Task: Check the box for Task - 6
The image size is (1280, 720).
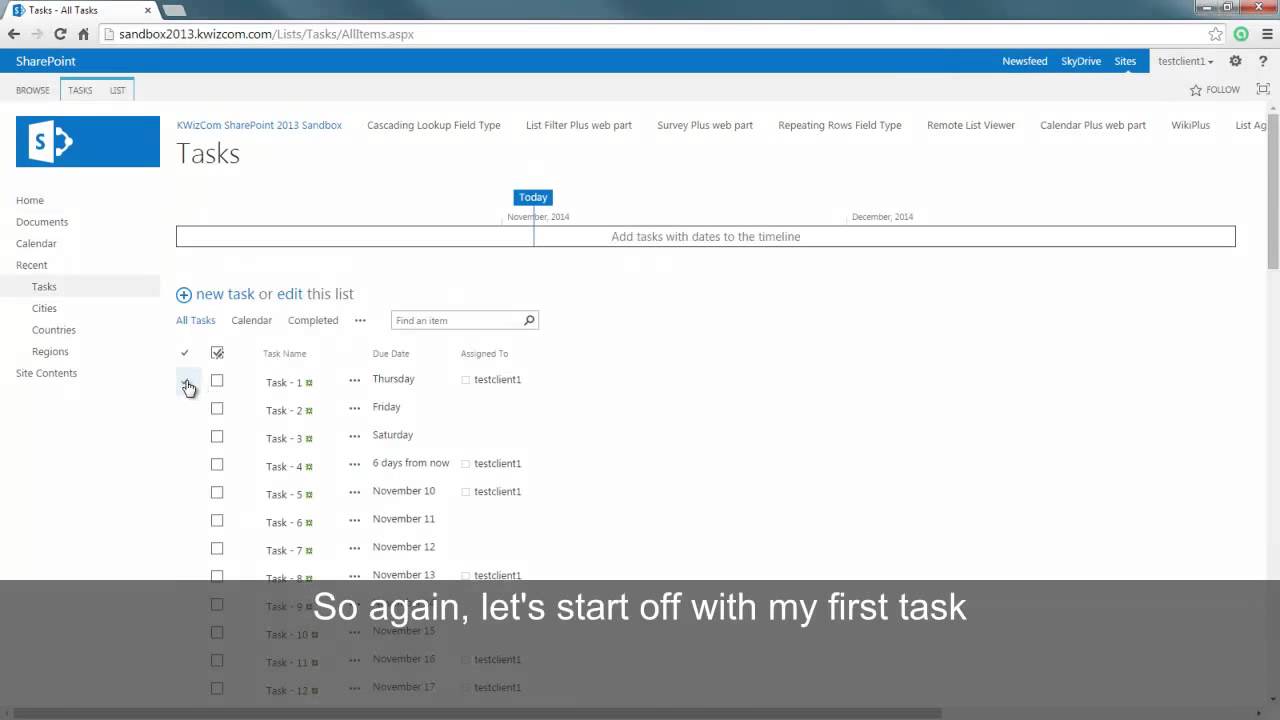Action: coord(217,520)
